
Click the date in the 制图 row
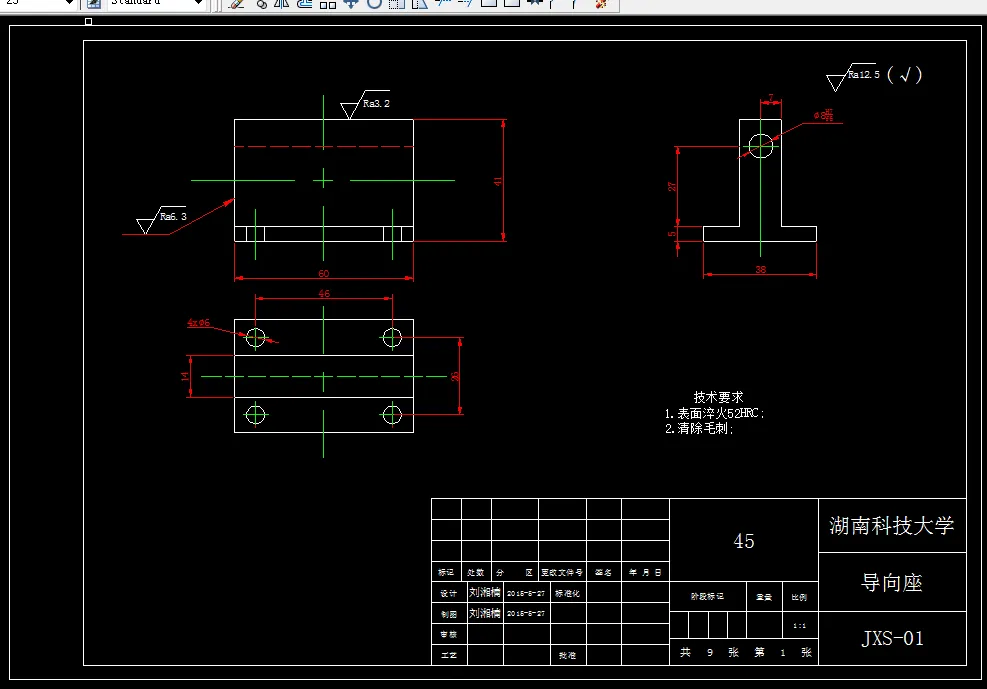(526, 613)
